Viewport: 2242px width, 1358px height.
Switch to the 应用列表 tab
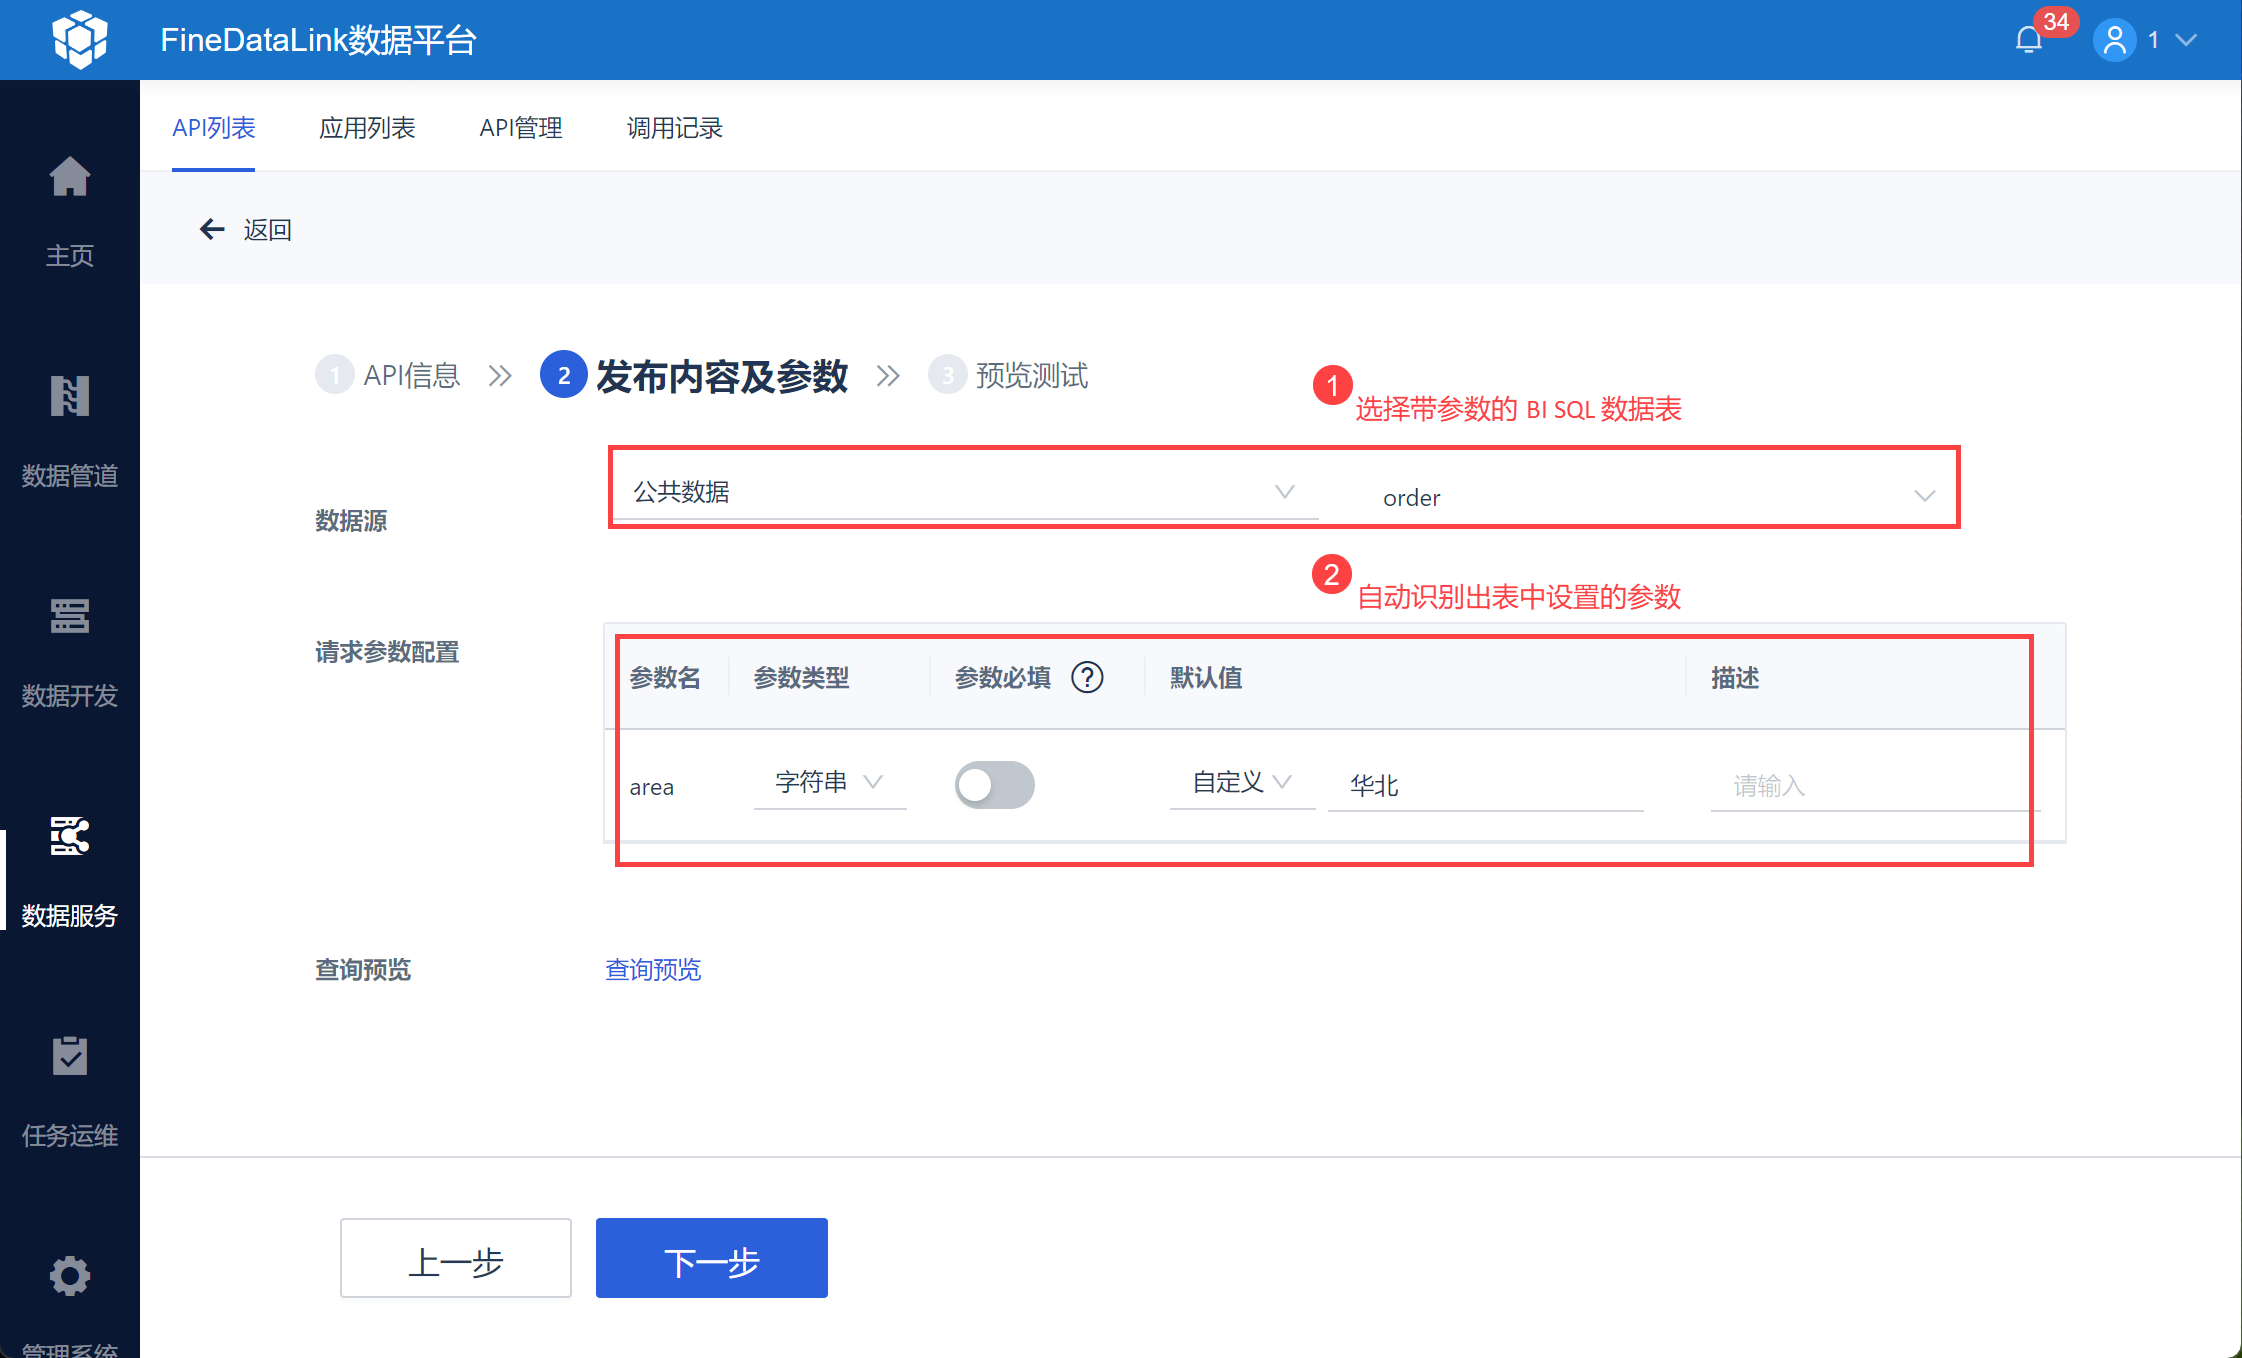point(368,128)
